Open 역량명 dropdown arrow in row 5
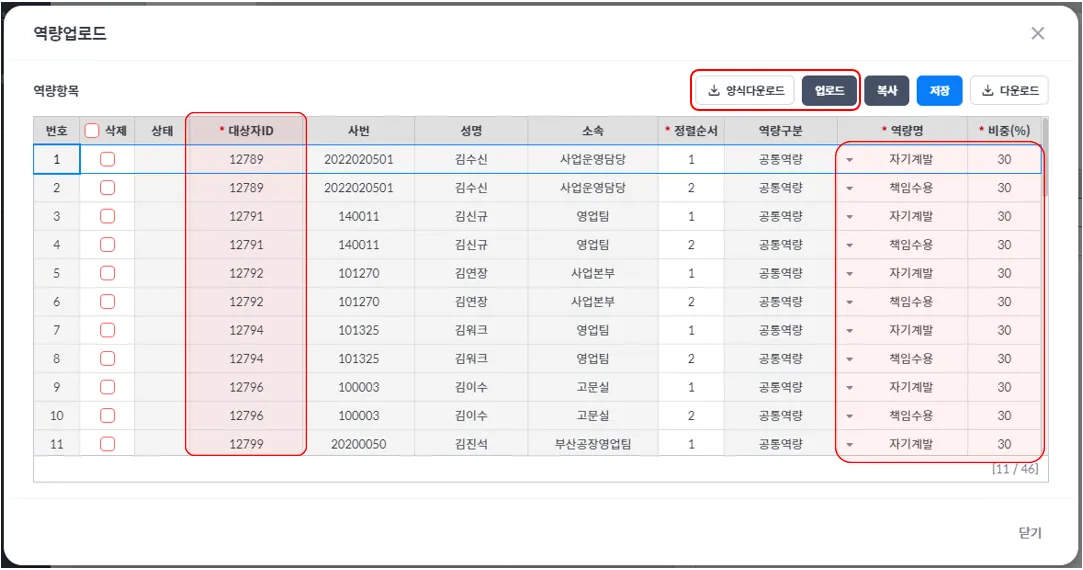Viewport: 1083px width, 570px height. point(850,274)
